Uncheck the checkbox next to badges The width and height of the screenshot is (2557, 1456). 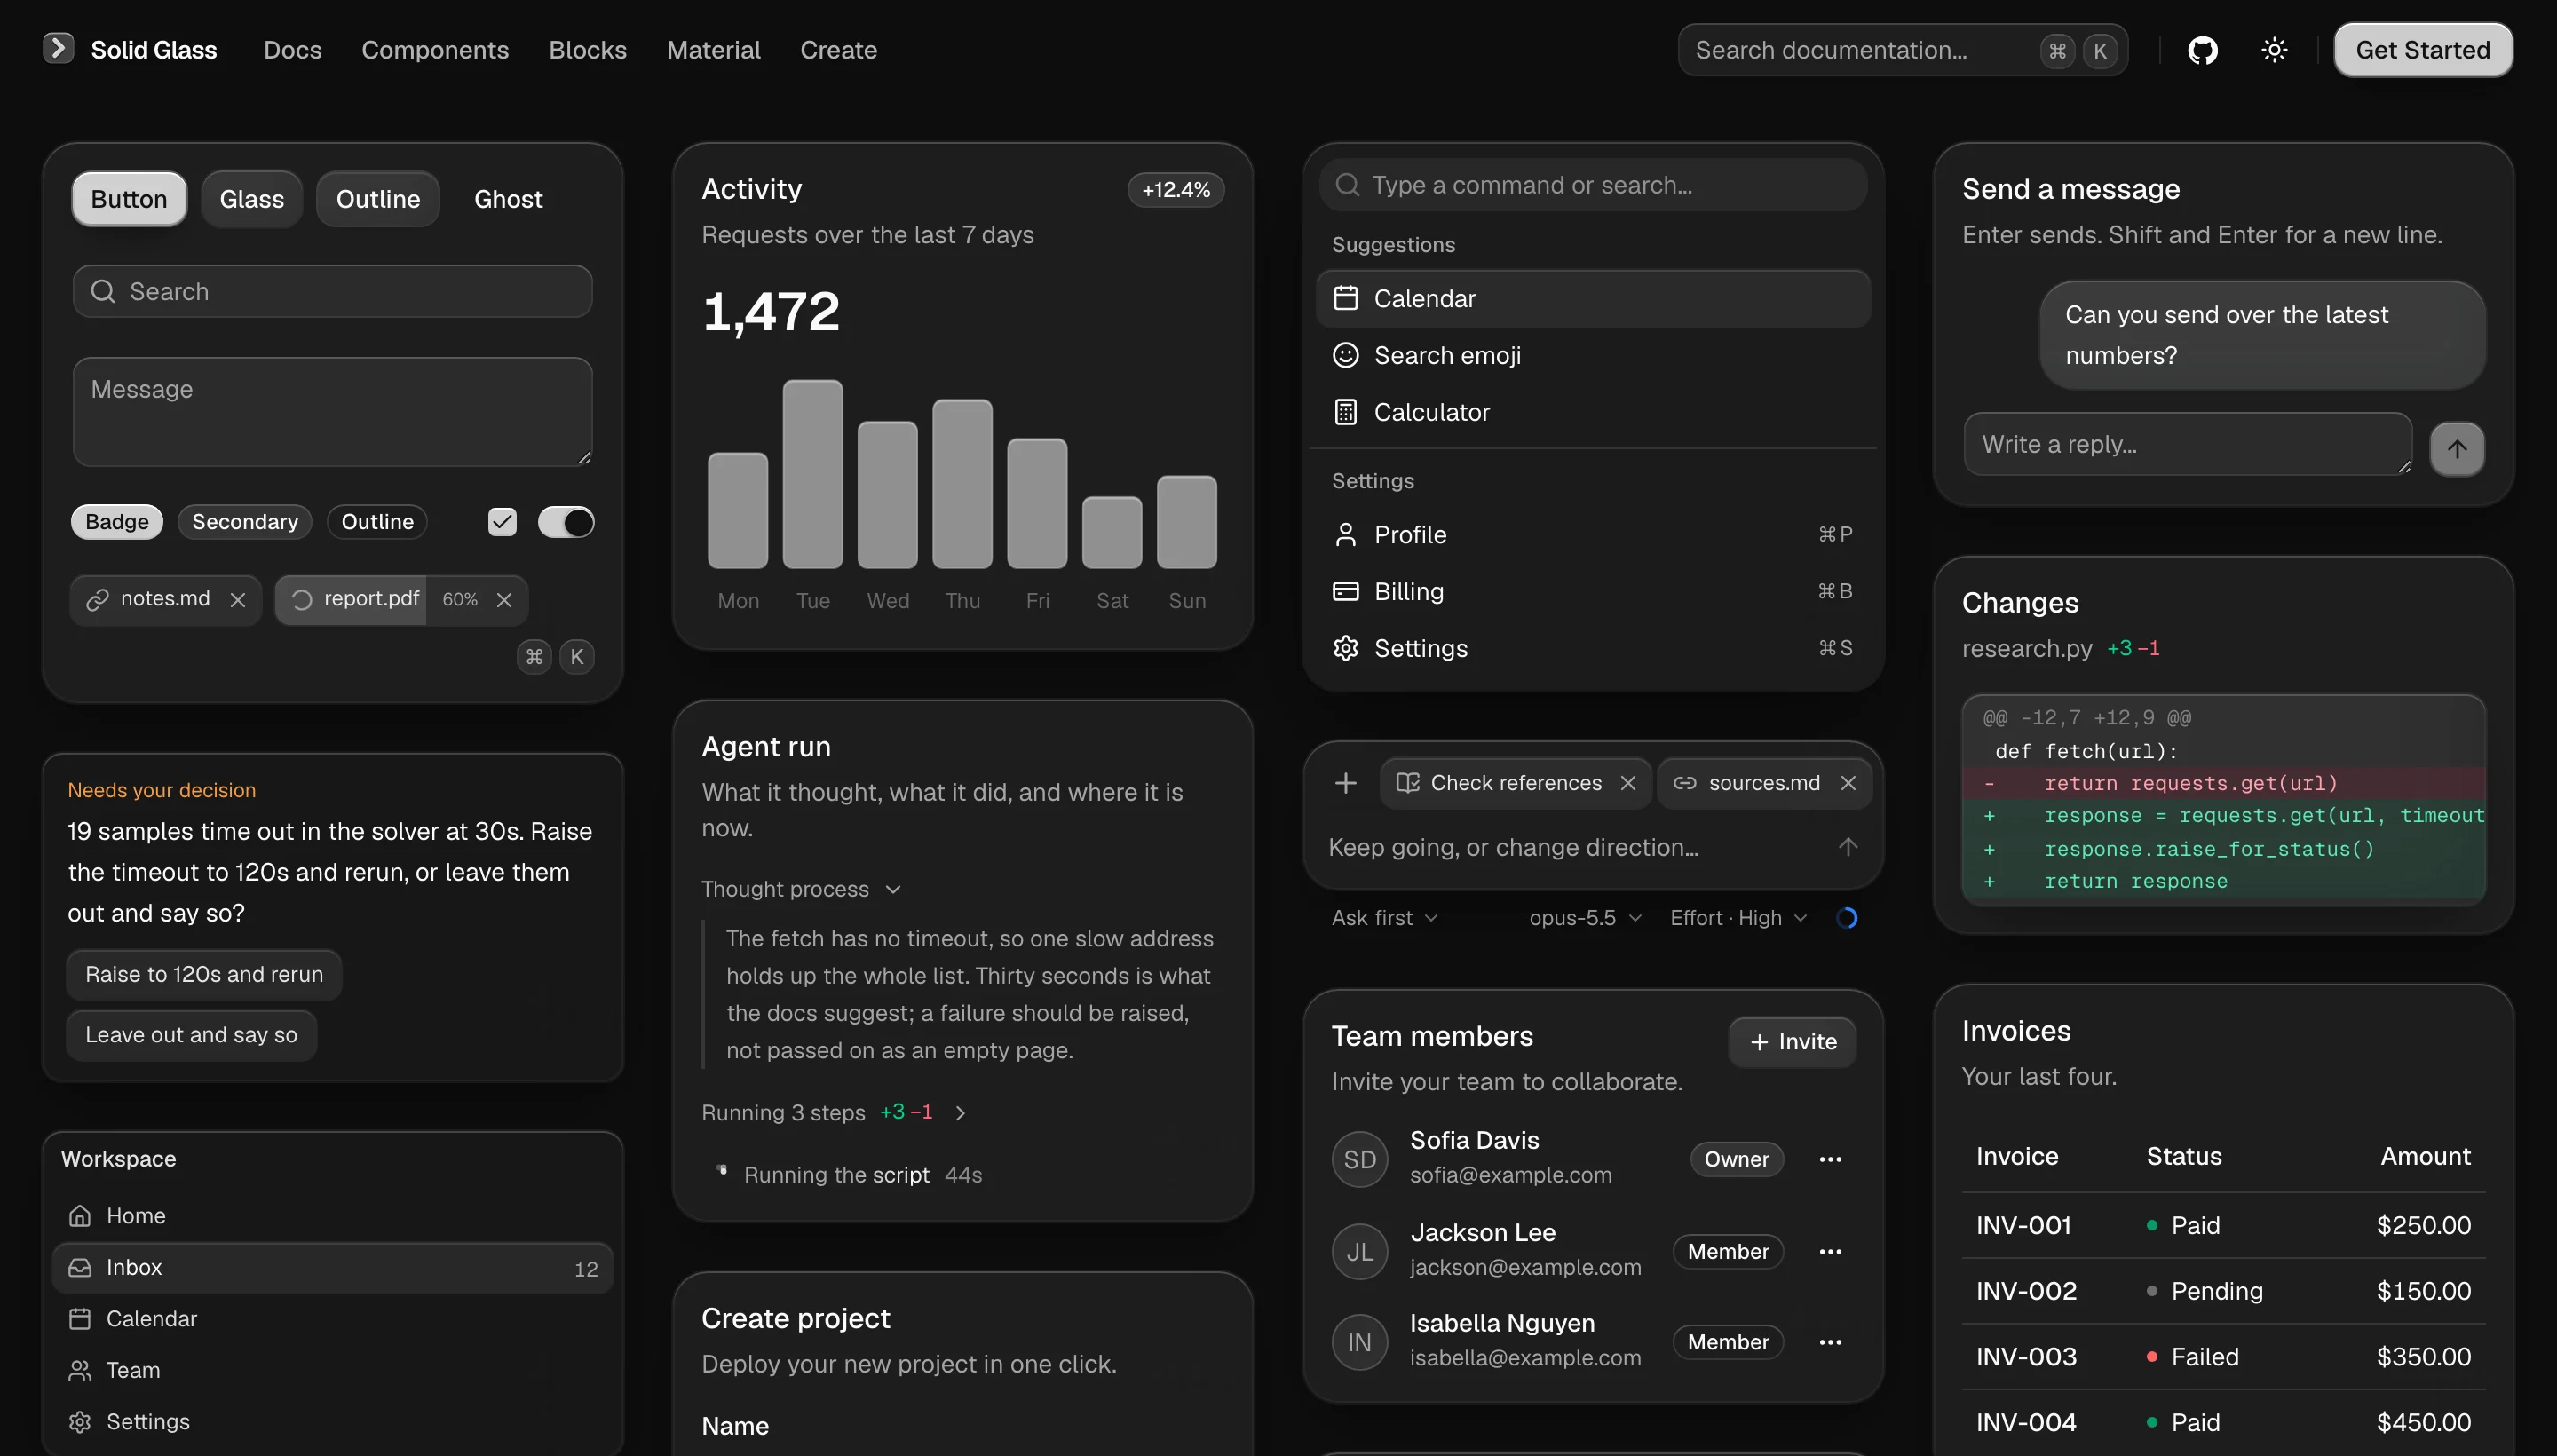(502, 521)
